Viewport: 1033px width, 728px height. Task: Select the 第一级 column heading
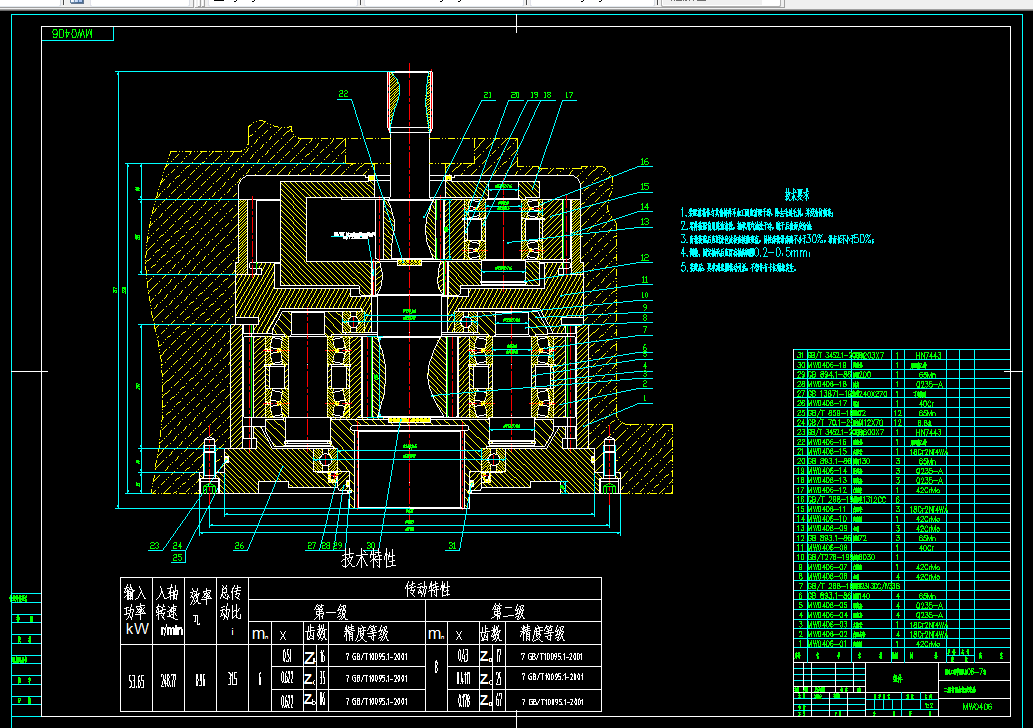tap(331, 611)
